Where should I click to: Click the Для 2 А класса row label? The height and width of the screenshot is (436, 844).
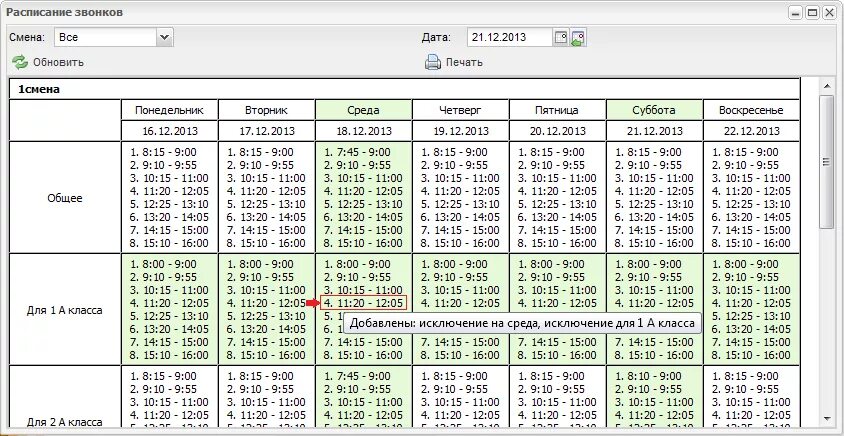tap(65, 423)
